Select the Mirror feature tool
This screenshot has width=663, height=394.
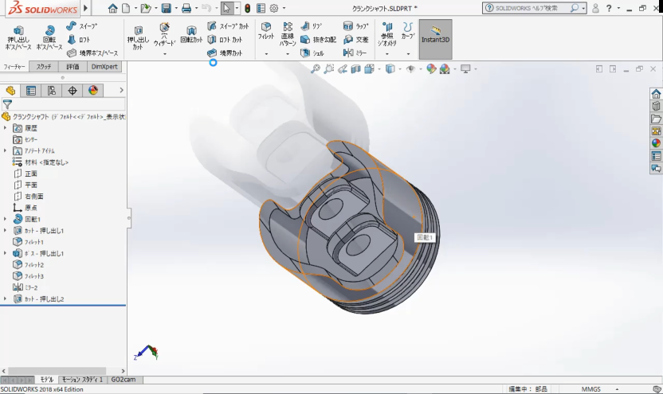click(x=355, y=53)
